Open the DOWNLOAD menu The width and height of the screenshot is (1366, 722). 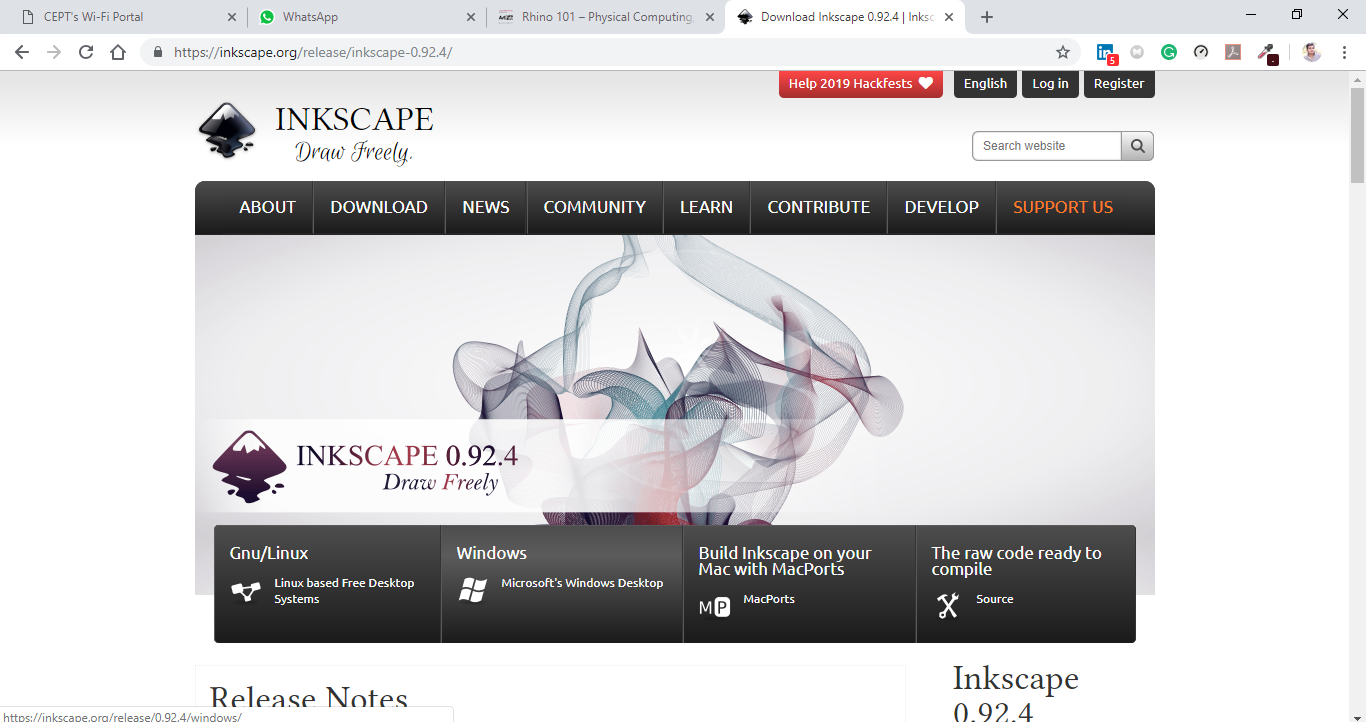pos(379,207)
